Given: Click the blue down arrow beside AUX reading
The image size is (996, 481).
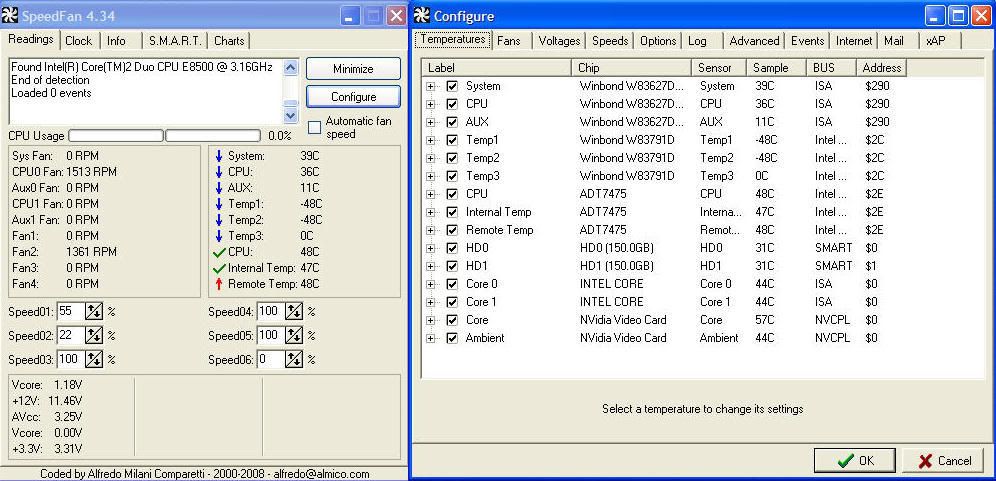Looking at the screenshot, I should click(x=219, y=188).
